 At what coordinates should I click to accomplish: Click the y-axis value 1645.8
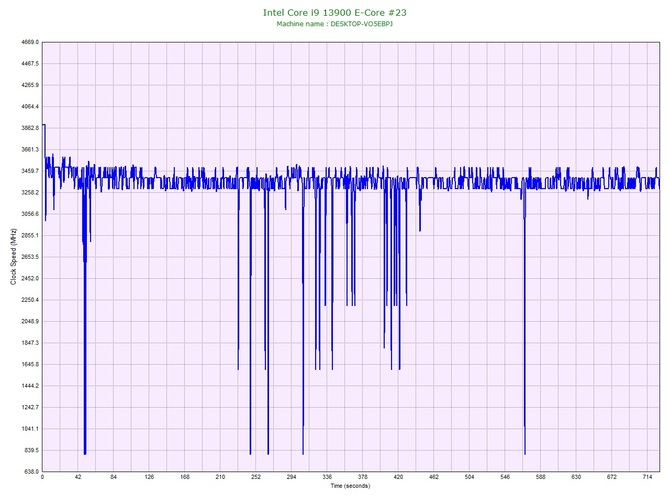pyautogui.click(x=30, y=365)
